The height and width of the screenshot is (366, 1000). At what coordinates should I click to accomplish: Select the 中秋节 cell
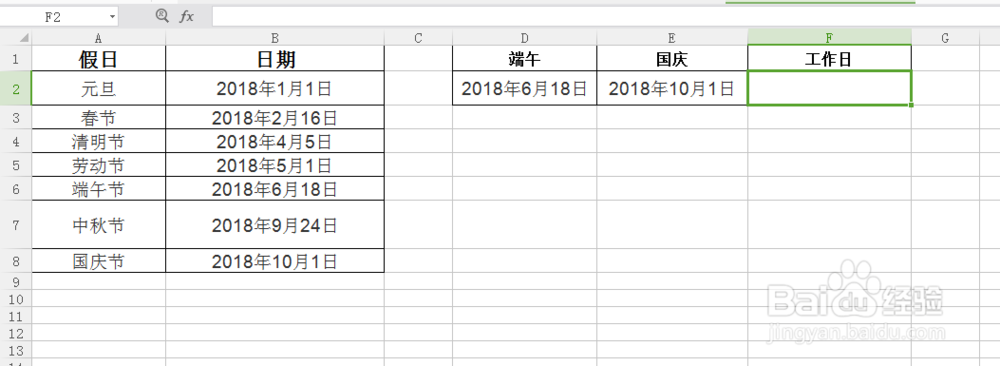pos(99,224)
